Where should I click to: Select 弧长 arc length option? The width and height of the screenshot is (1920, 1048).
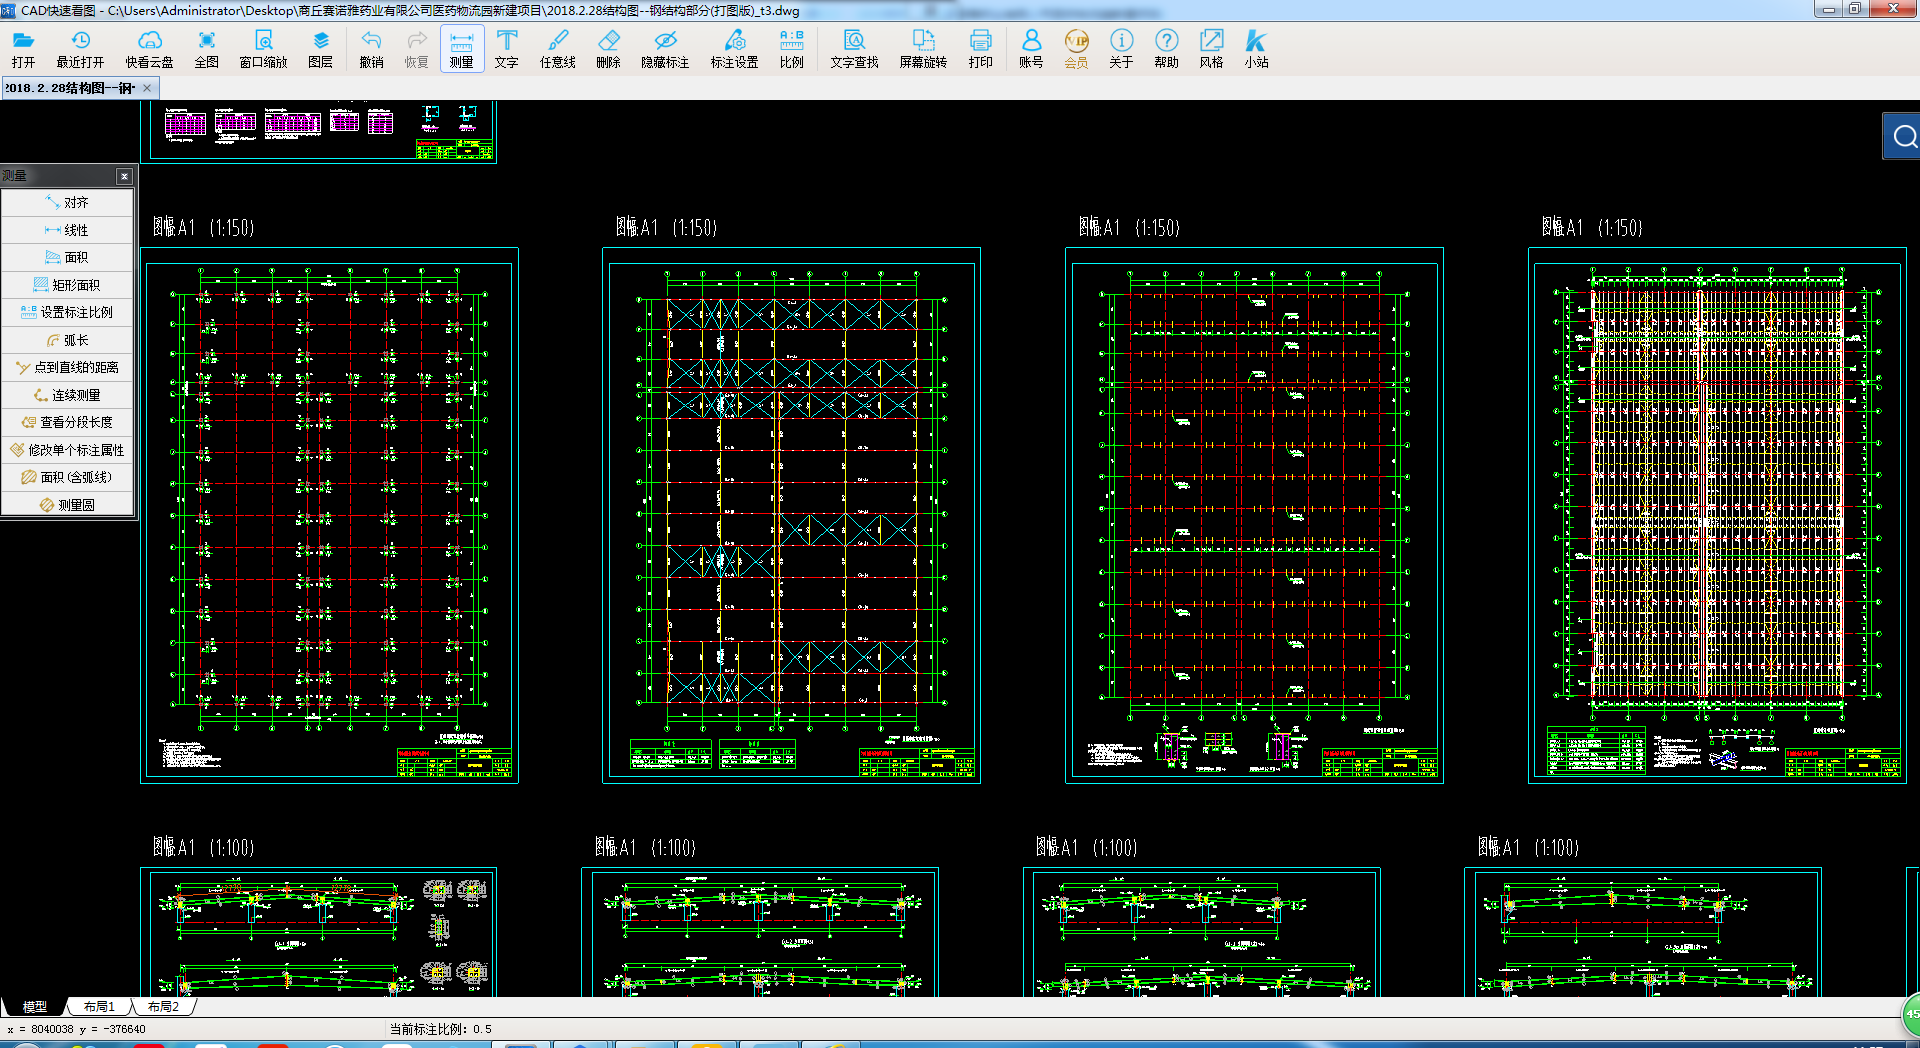(67, 340)
